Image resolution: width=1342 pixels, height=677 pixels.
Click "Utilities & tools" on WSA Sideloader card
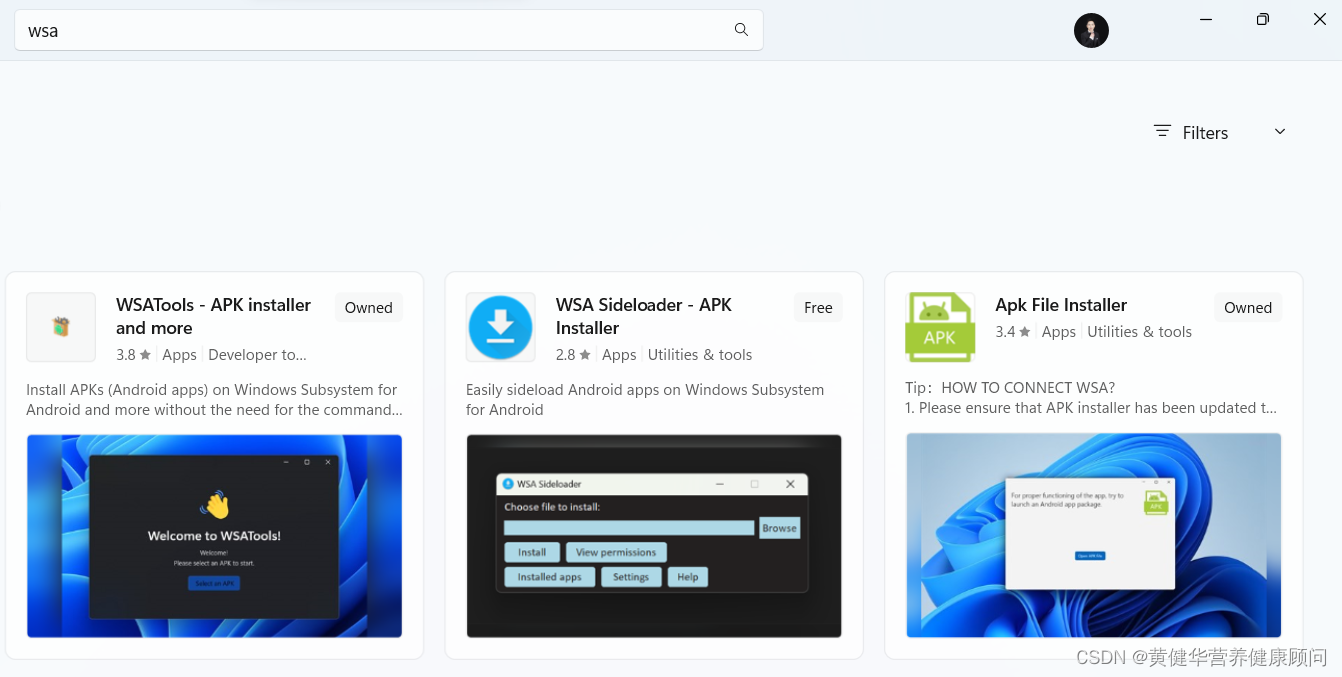(700, 355)
